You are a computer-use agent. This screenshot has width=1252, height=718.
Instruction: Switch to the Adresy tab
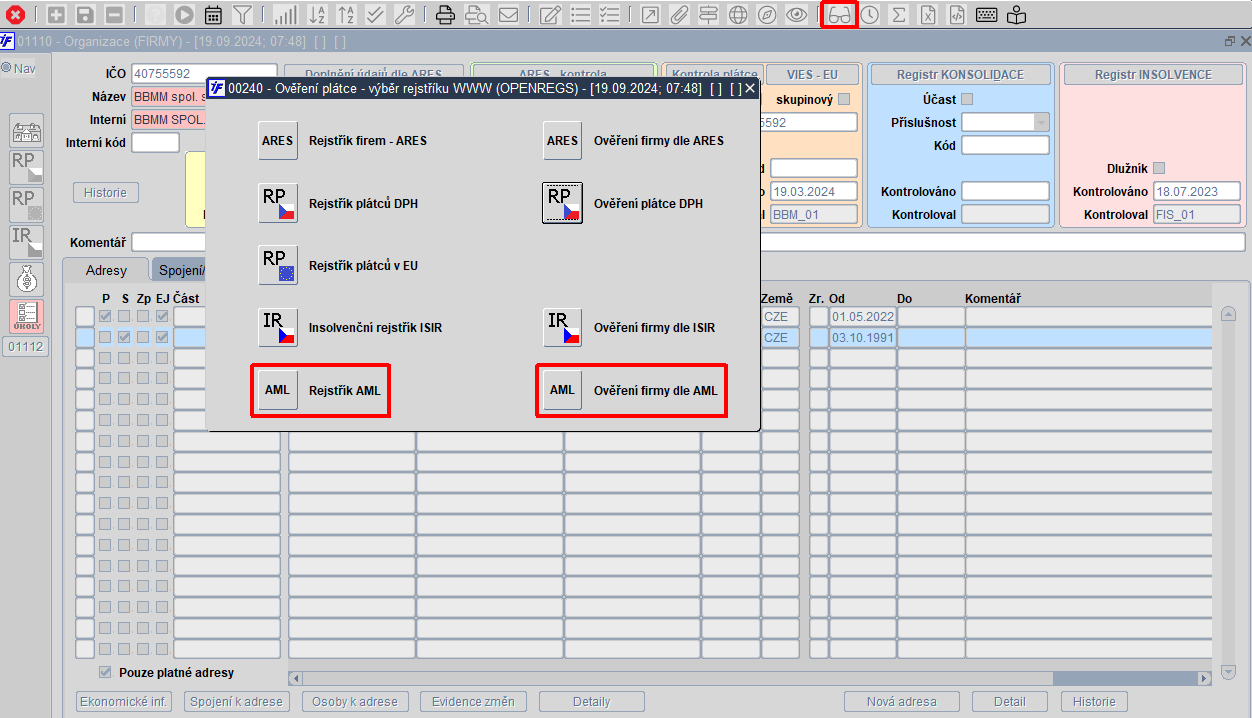(106, 270)
